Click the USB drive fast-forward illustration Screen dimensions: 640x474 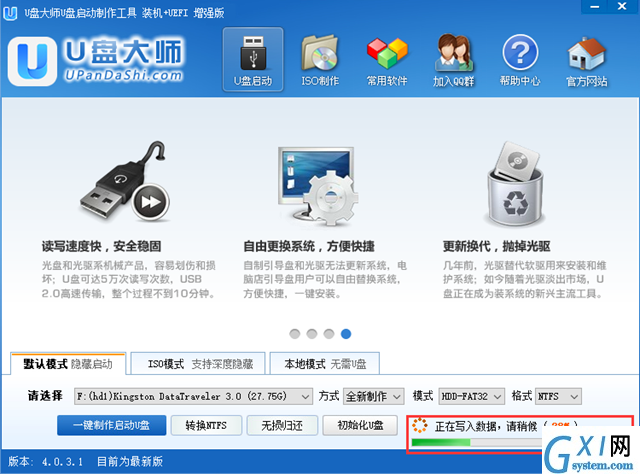[125, 182]
